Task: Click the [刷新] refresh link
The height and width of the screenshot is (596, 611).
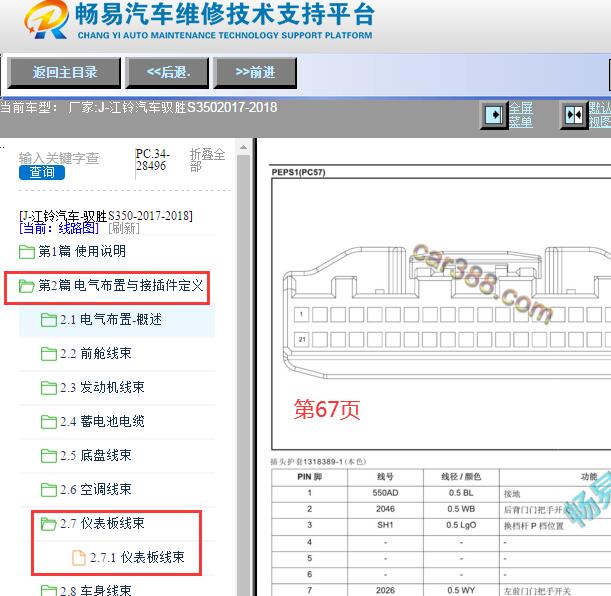Action: (124, 228)
